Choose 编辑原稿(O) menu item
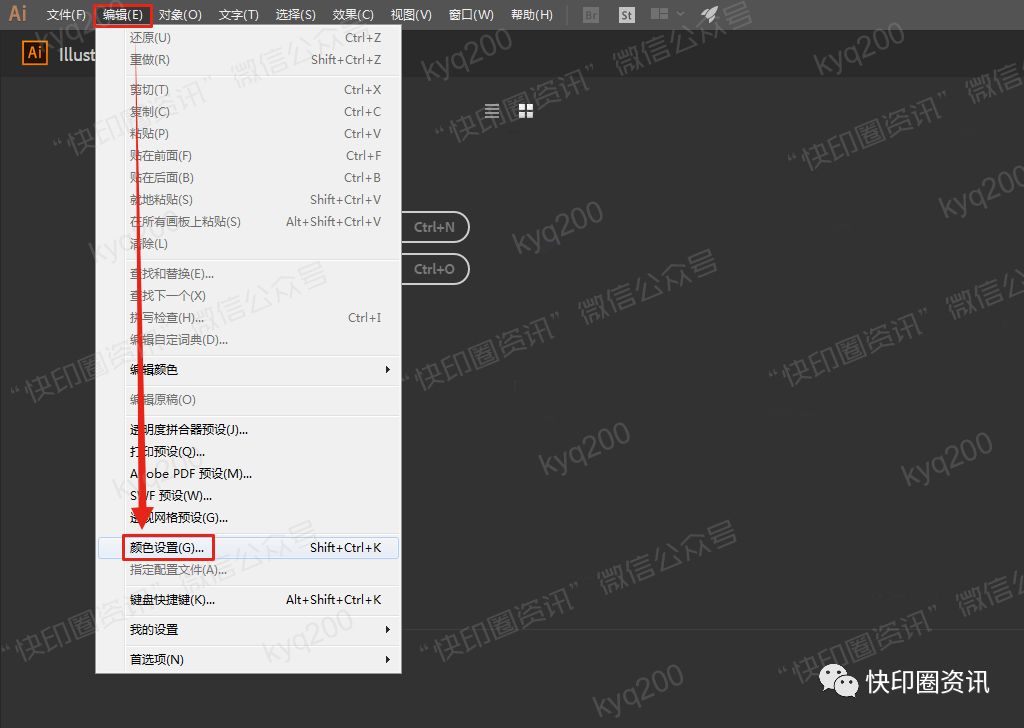Viewport: 1024px width, 728px height. pyautogui.click(x=248, y=400)
